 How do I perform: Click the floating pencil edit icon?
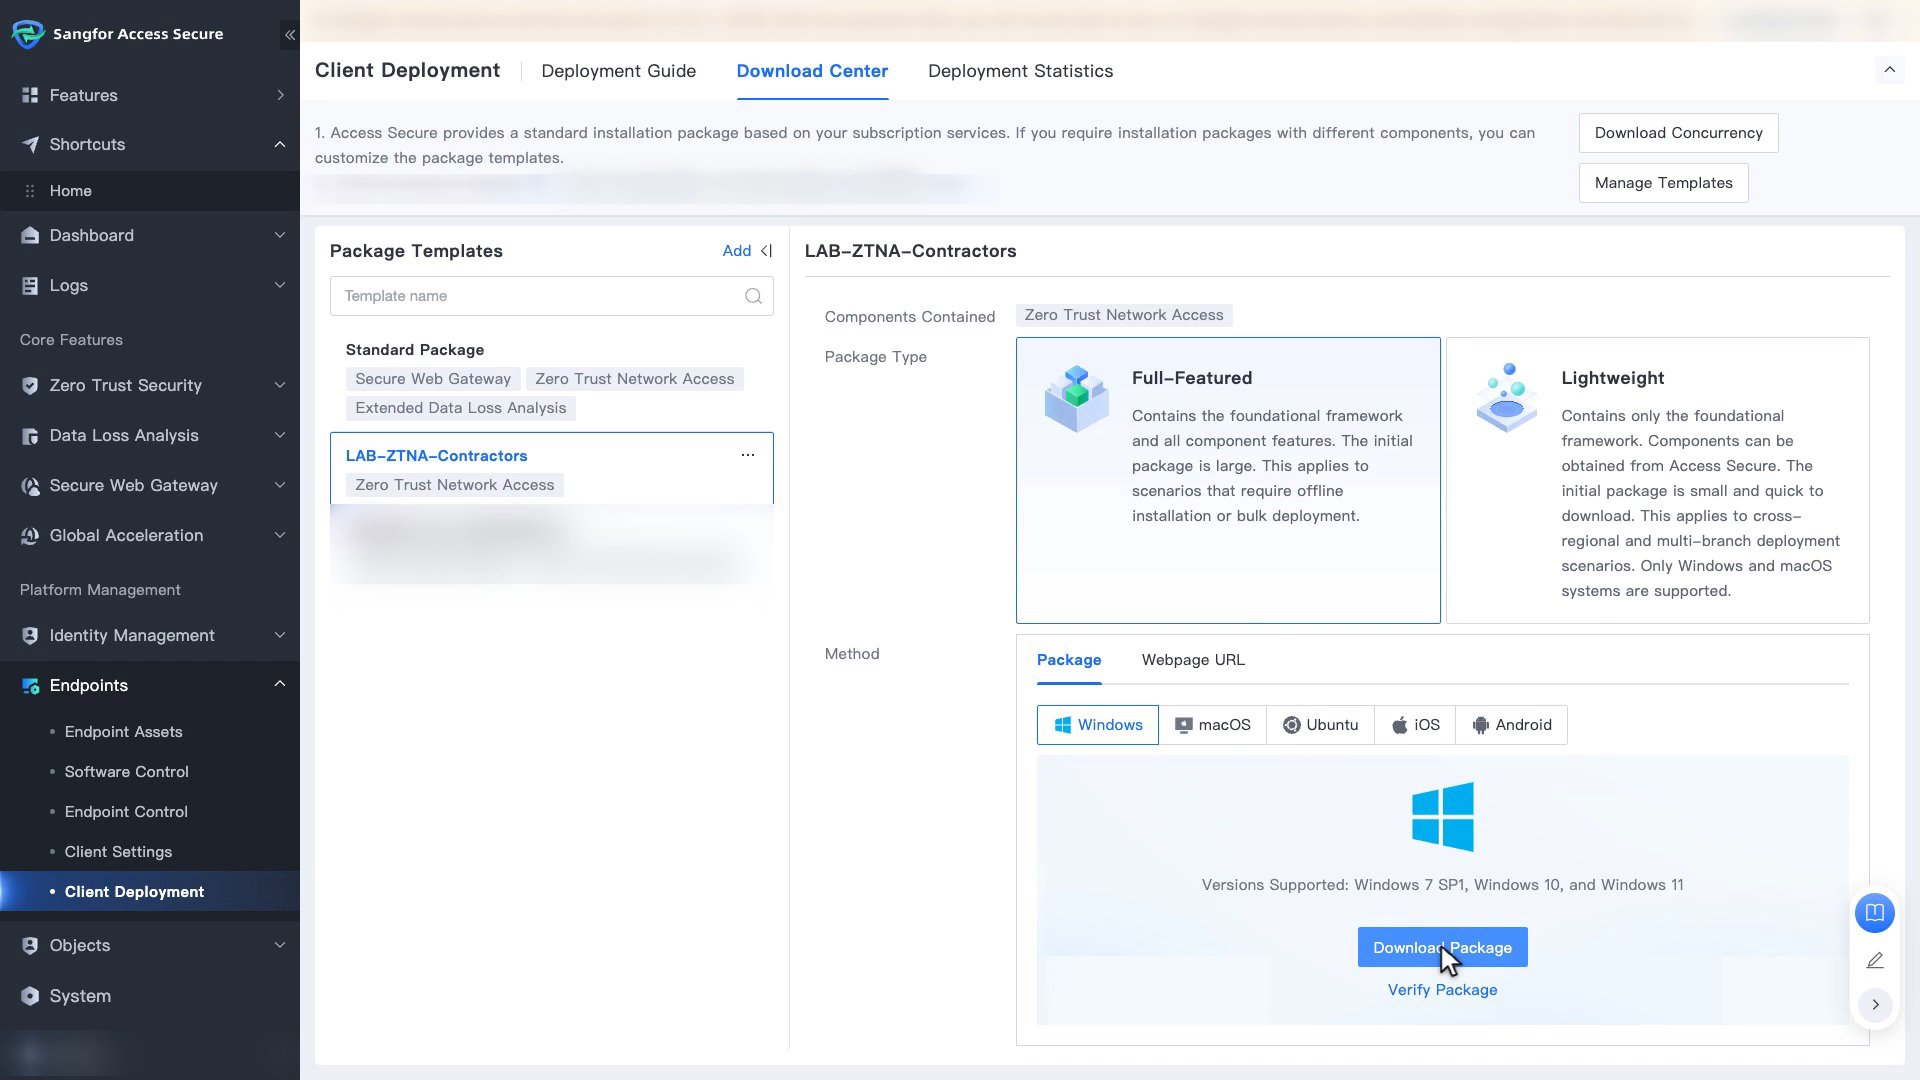[x=1875, y=960]
